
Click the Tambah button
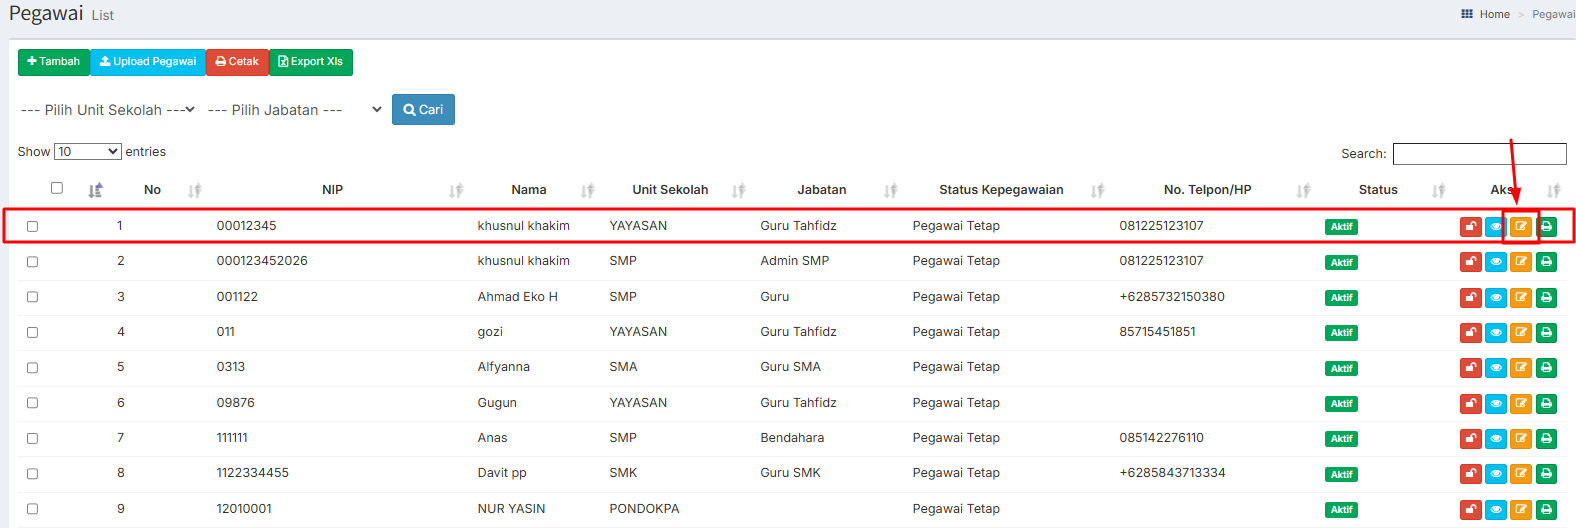(54, 62)
